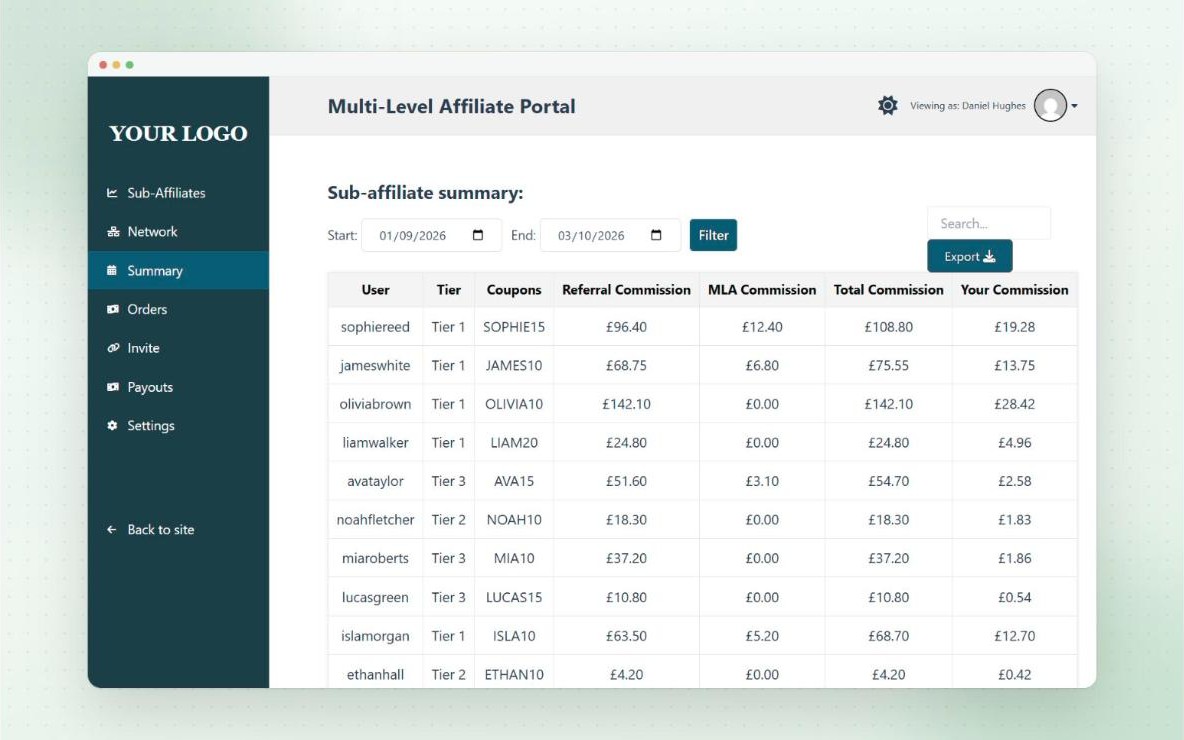Select user jameswhite in table
The image size is (1184, 740).
pyautogui.click(x=375, y=365)
